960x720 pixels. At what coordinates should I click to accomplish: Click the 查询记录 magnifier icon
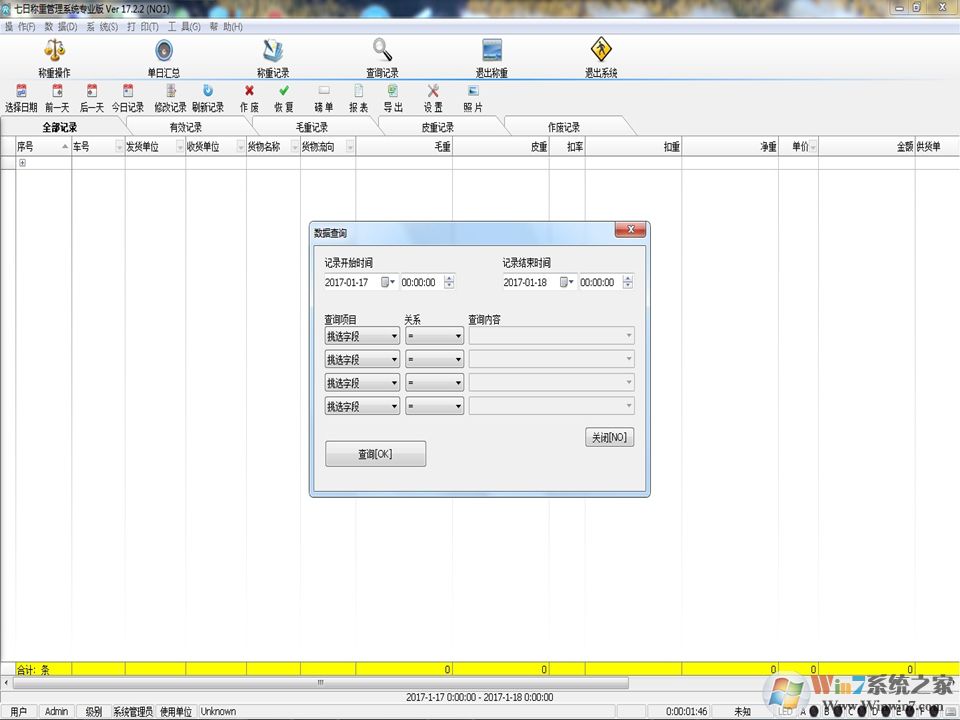(x=382, y=51)
